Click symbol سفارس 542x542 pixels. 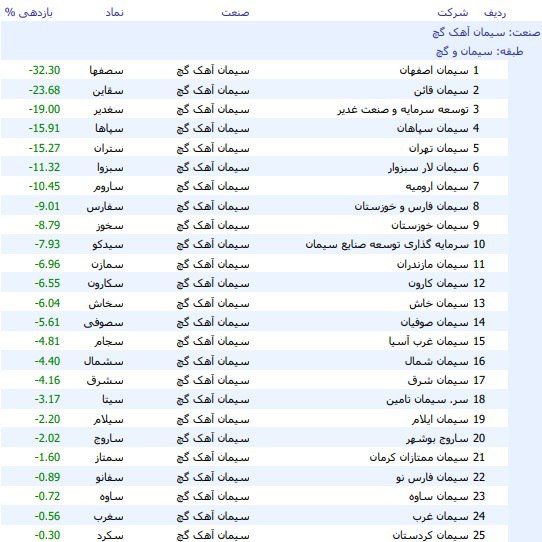tap(105, 207)
